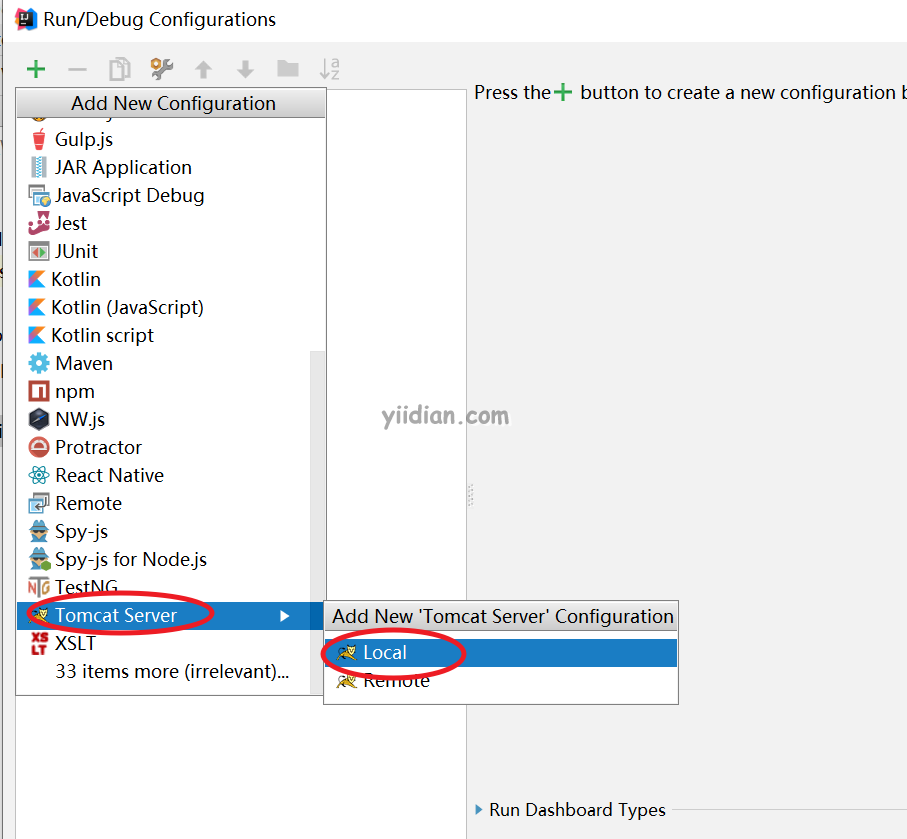Click the minus Remove Configuration icon
Screen dimensions: 907x839
77,70
